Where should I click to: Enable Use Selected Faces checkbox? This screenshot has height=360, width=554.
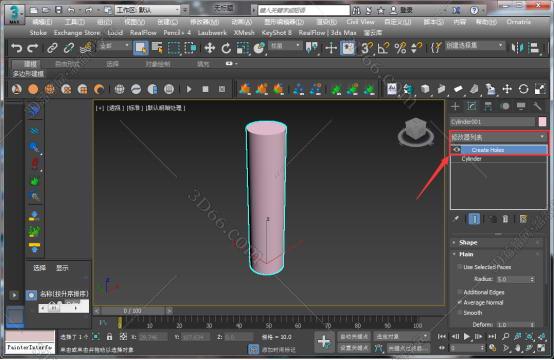coord(460,267)
